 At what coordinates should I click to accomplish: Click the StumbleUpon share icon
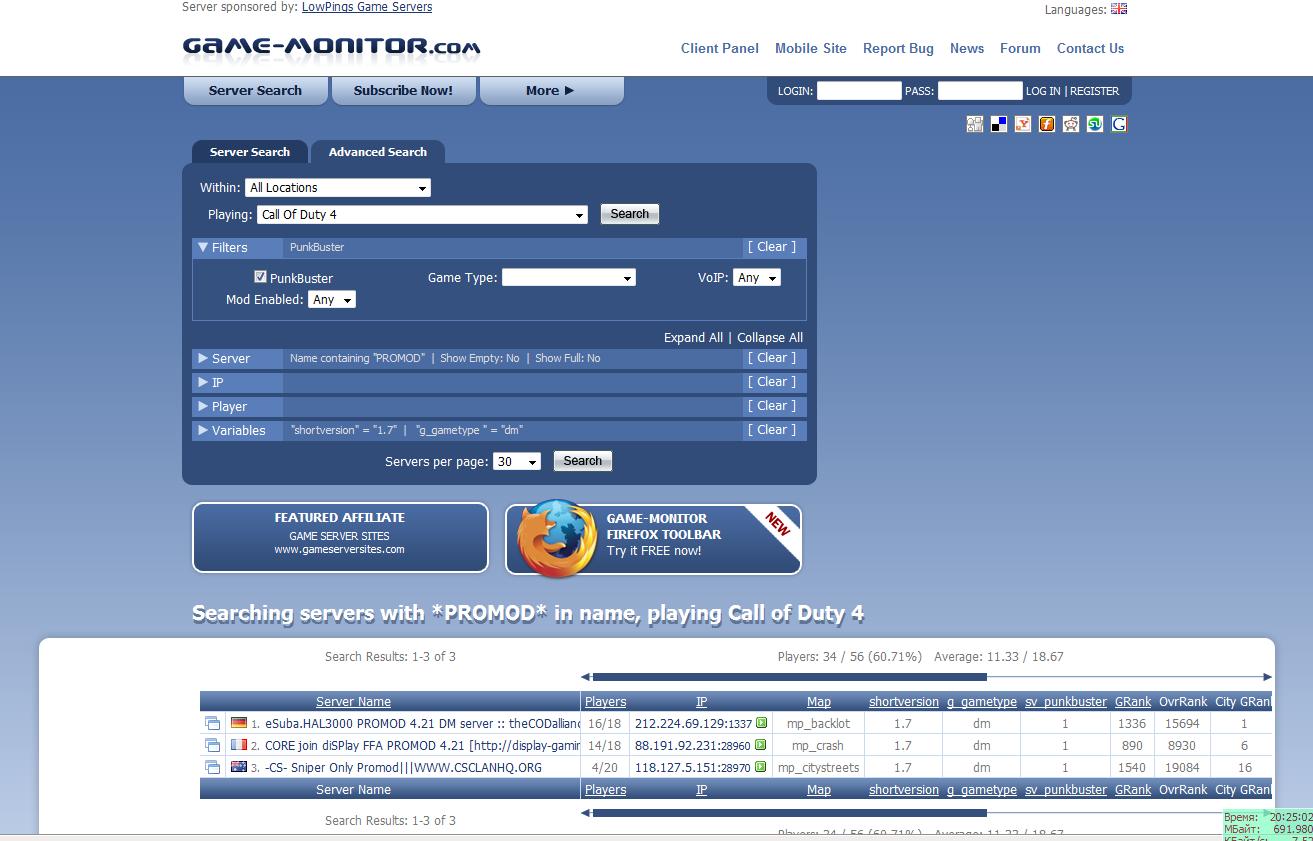click(1095, 124)
